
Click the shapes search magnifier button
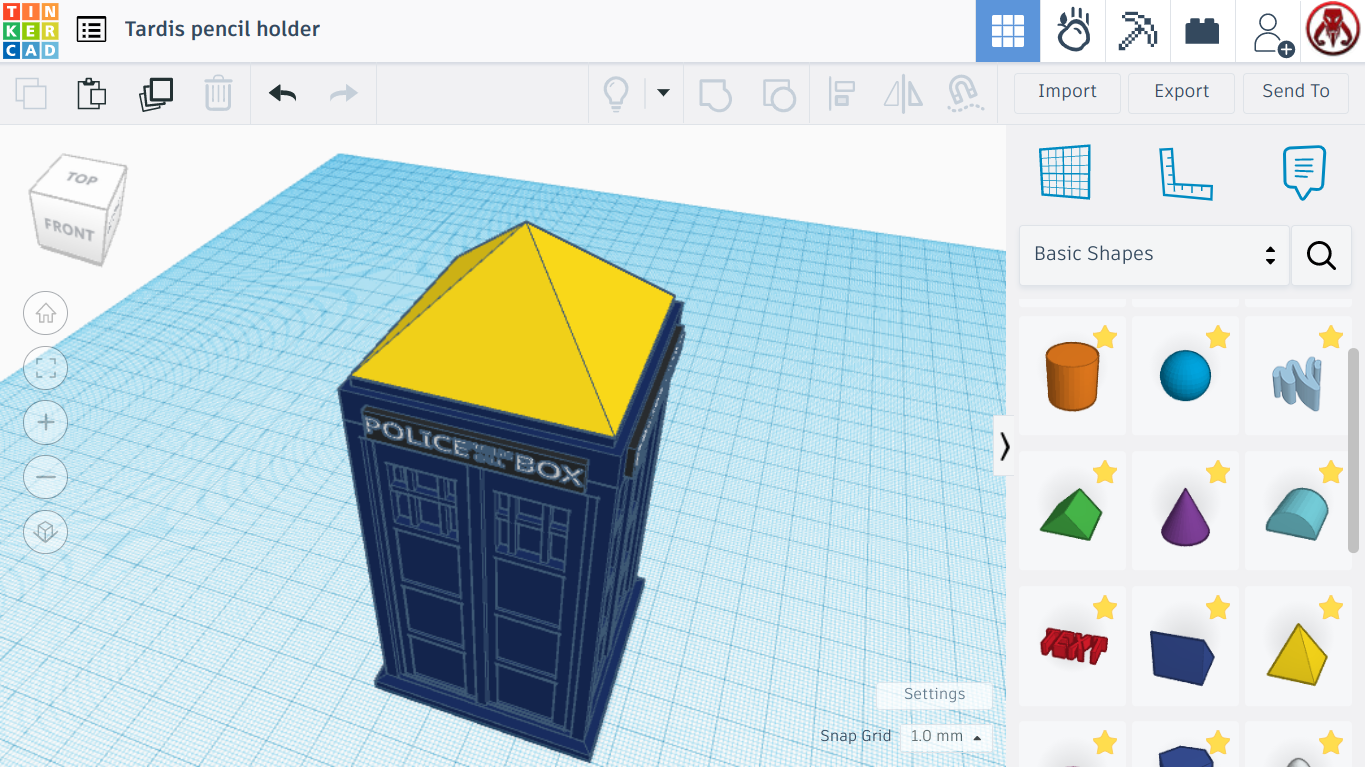click(1321, 255)
